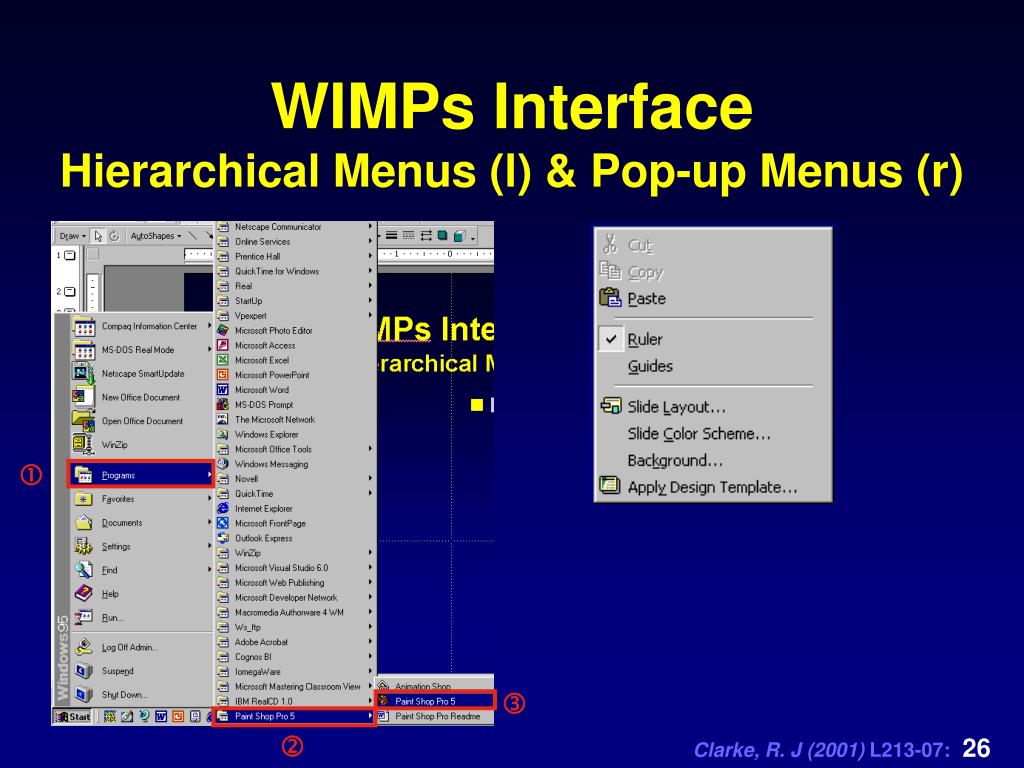Viewport: 1024px width, 768px height.
Task: Click Microsoft Visual Studio 6.0 group
Action: click(x=295, y=568)
